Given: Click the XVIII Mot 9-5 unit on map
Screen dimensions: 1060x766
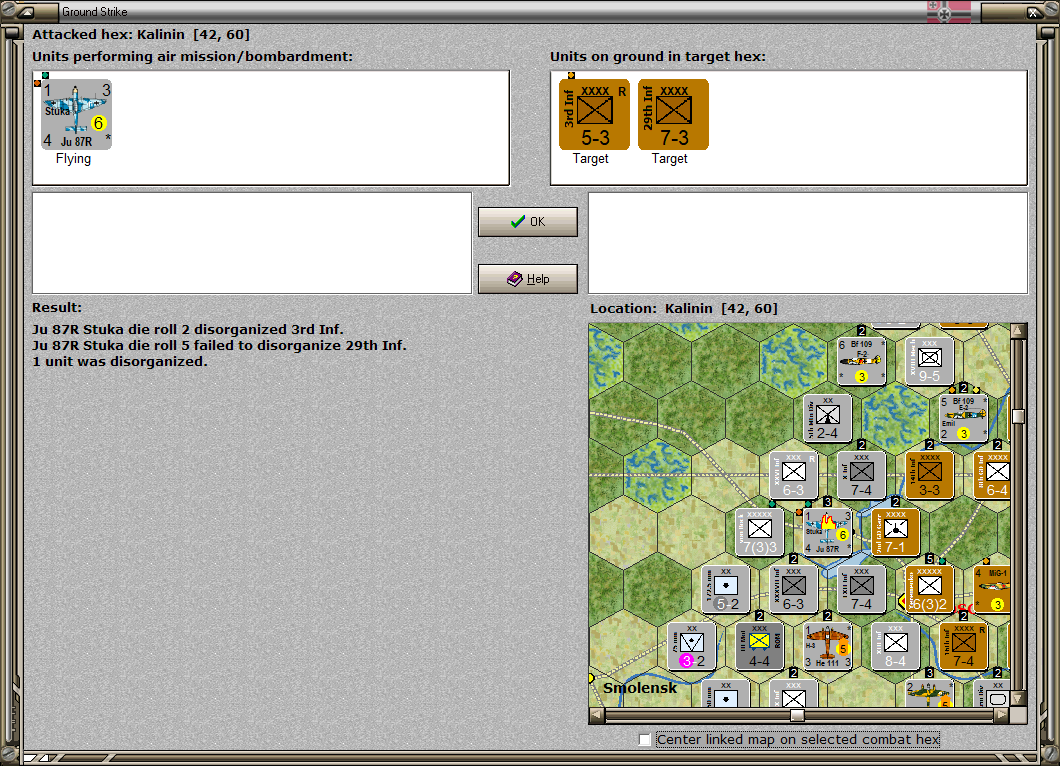Looking at the screenshot, I should (x=930, y=362).
